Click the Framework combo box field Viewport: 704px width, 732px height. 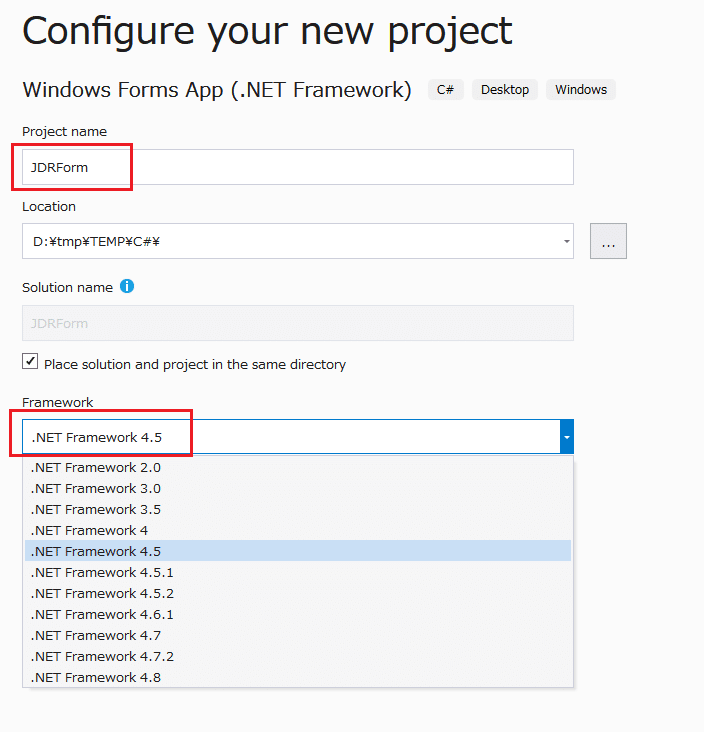pyautogui.click(x=290, y=437)
